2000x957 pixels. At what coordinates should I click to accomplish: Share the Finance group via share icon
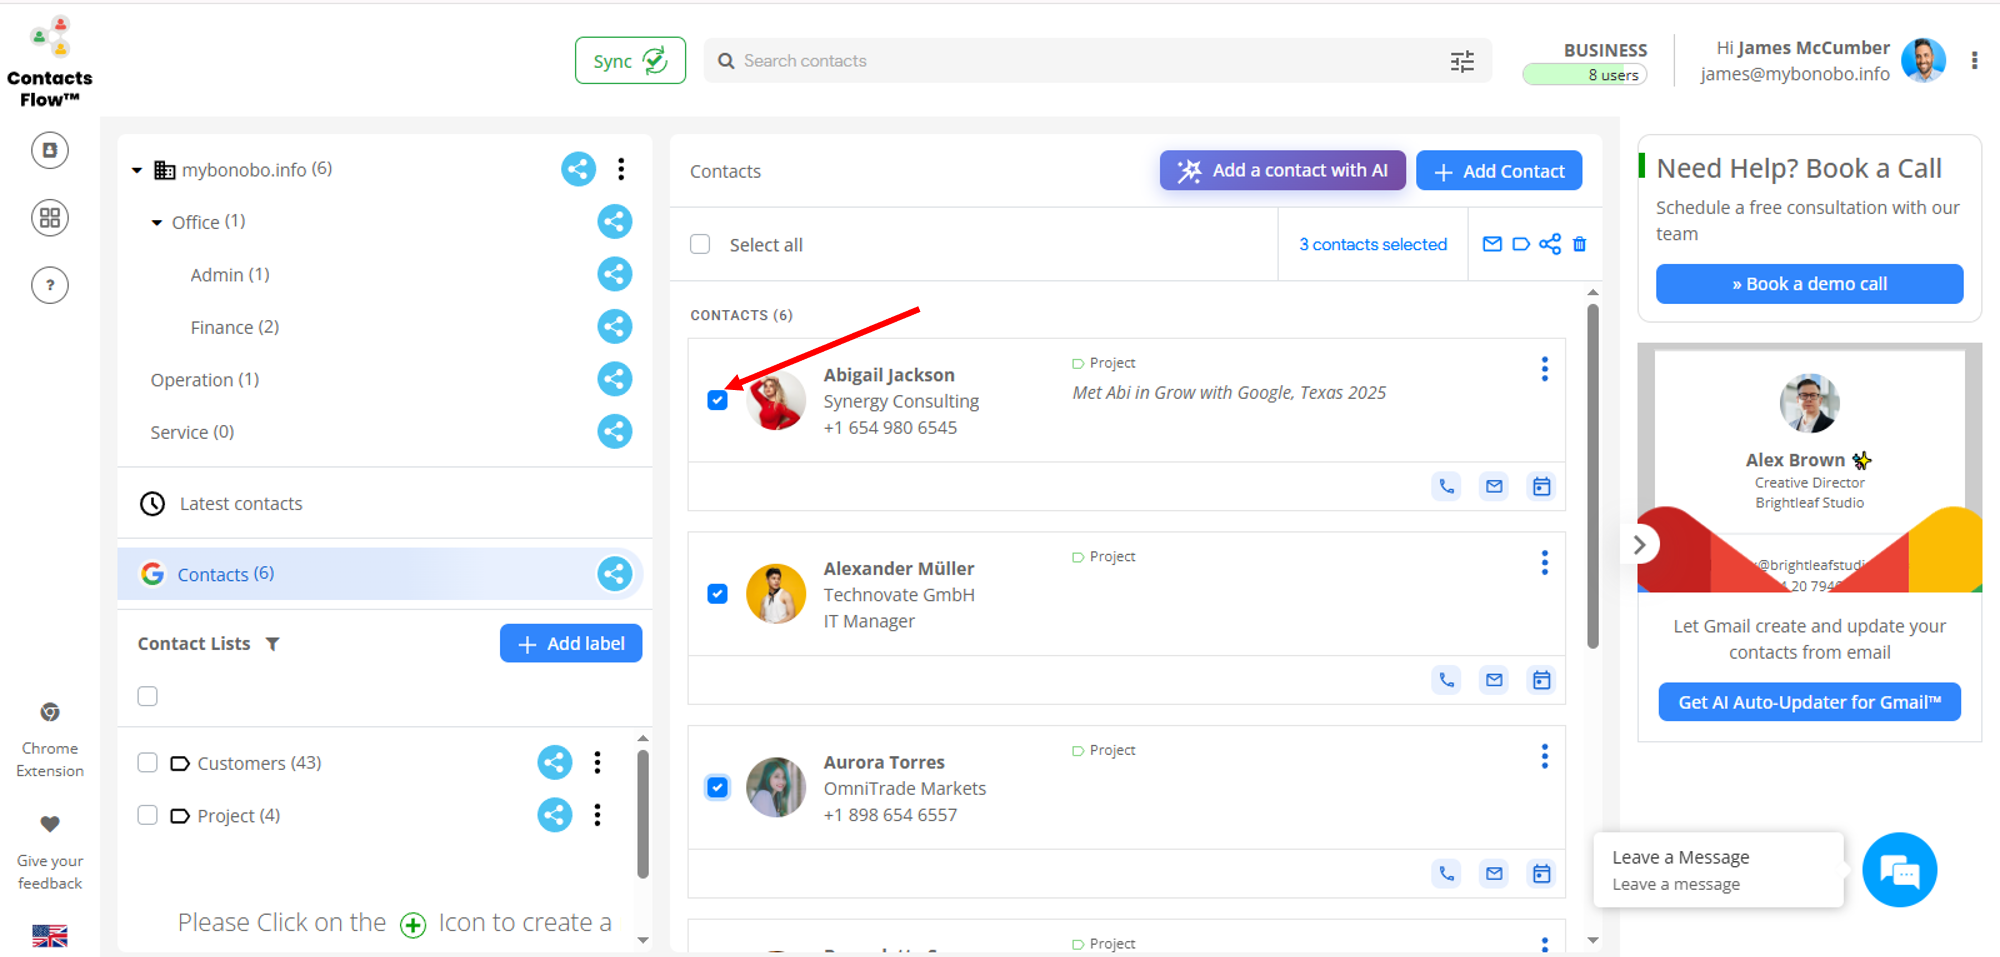click(x=615, y=326)
